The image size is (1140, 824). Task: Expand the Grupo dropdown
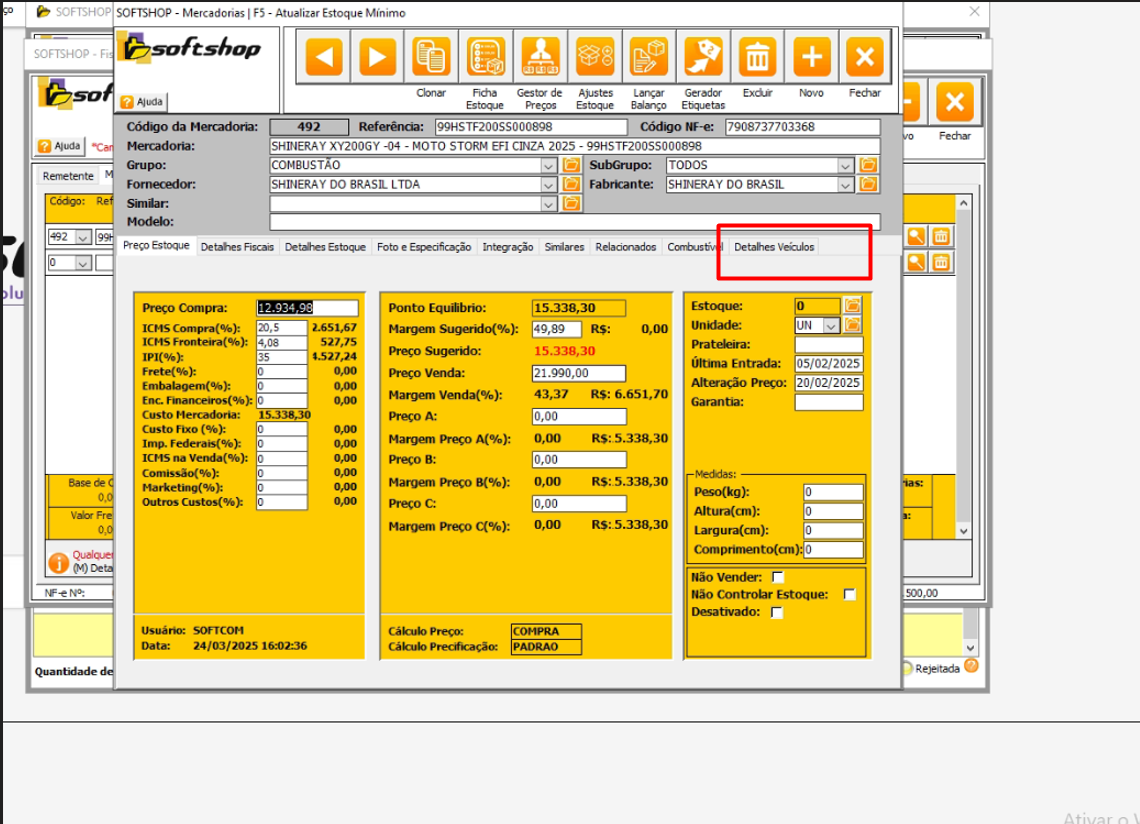548,165
